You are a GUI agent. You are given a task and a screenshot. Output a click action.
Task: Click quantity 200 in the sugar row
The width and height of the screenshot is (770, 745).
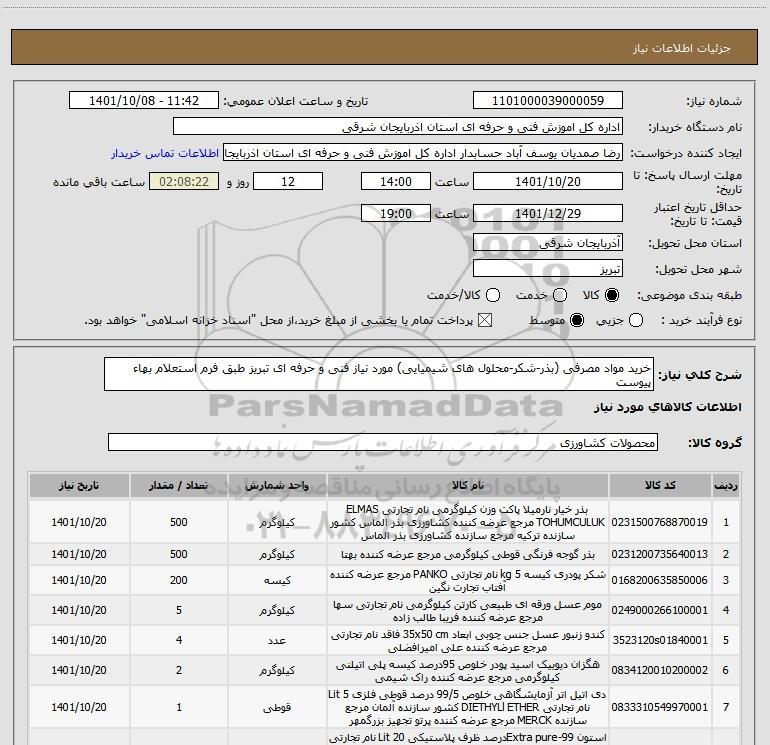click(179, 580)
